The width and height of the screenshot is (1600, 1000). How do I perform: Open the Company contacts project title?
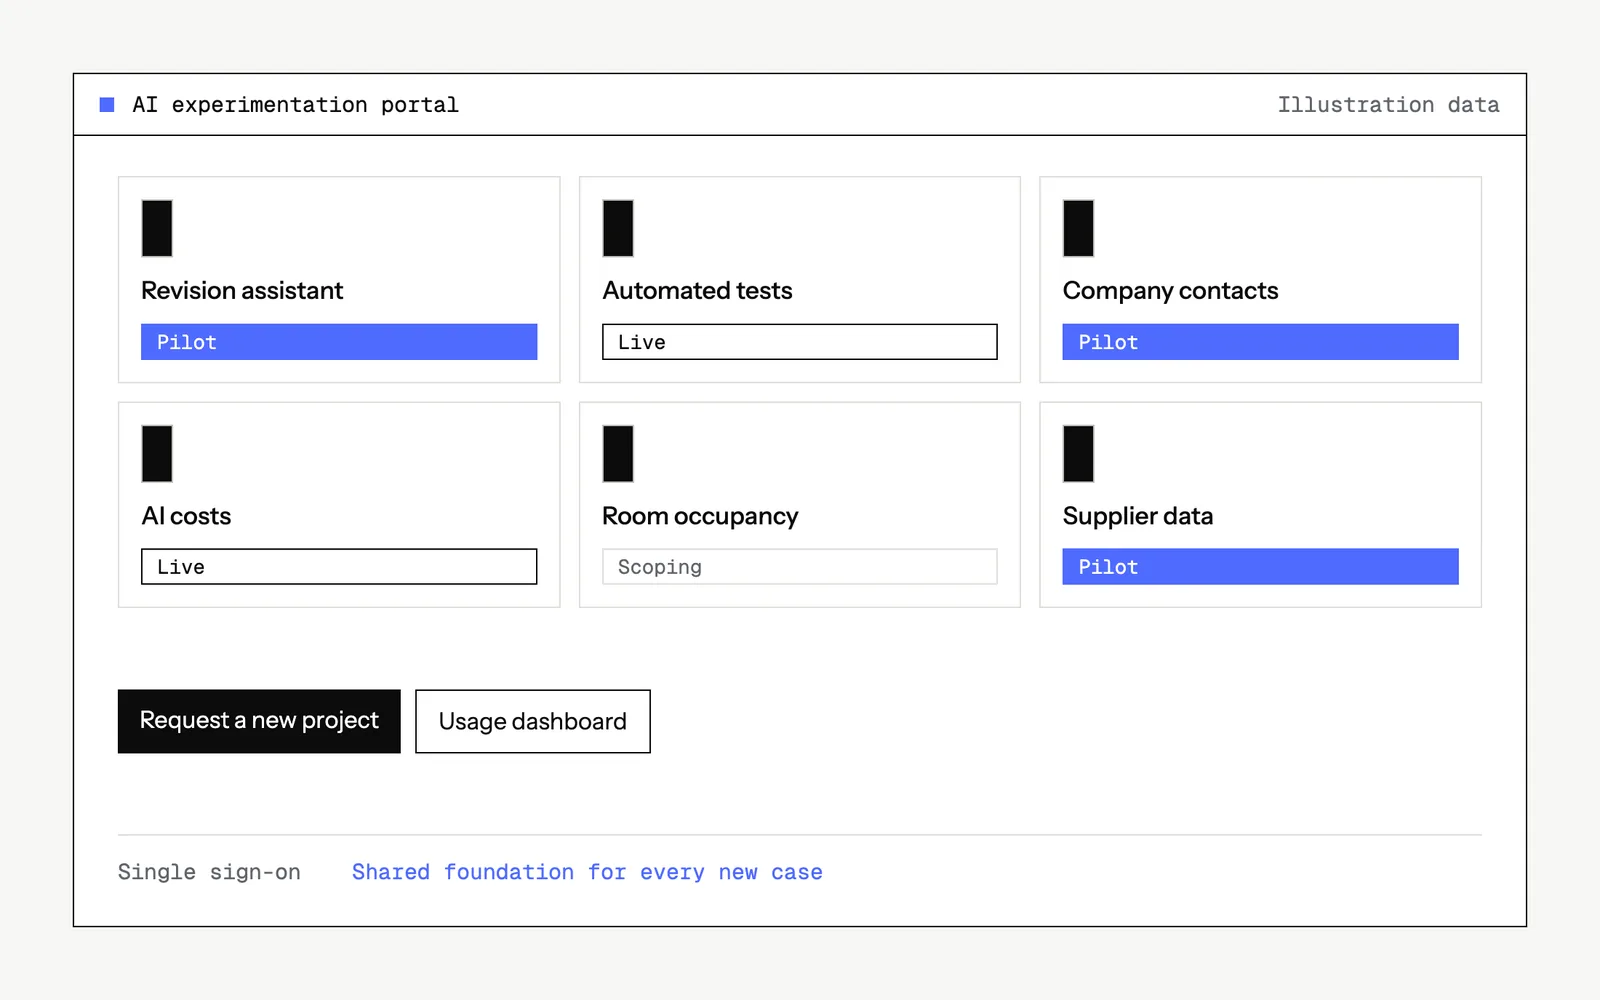[1170, 291]
